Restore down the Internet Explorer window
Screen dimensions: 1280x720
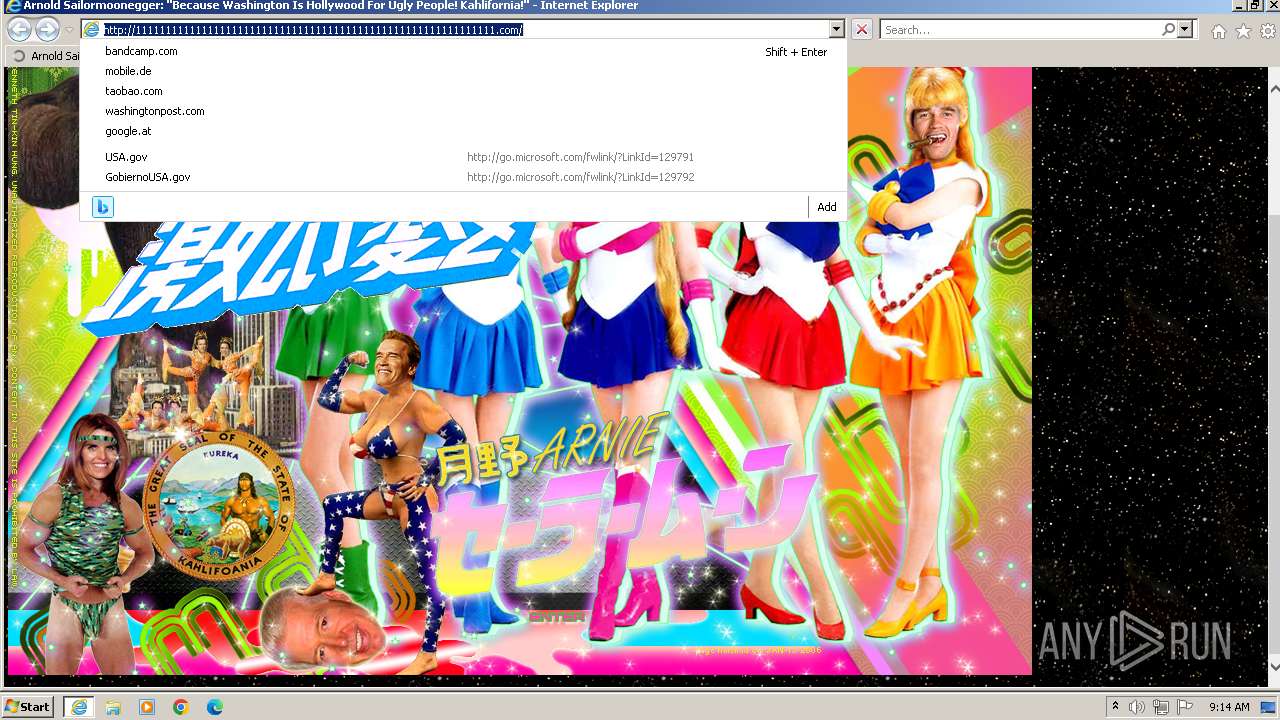(1254, 5)
